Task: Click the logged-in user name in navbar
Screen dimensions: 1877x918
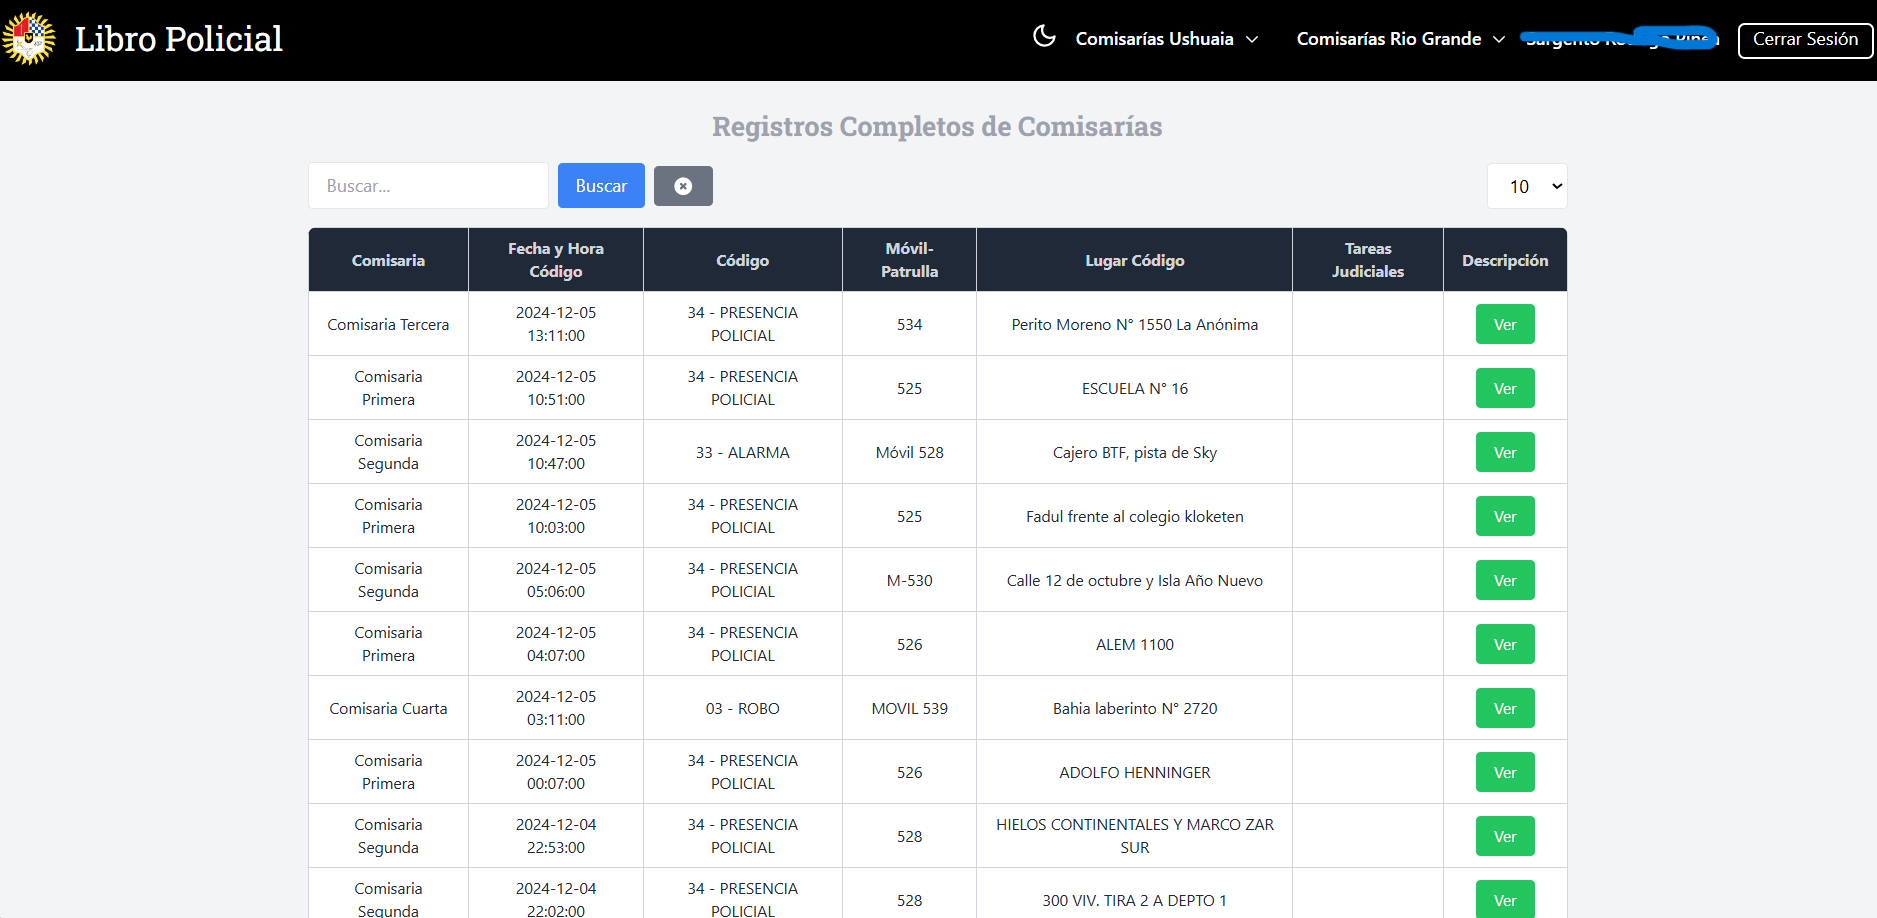Action: (x=1619, y=39)
